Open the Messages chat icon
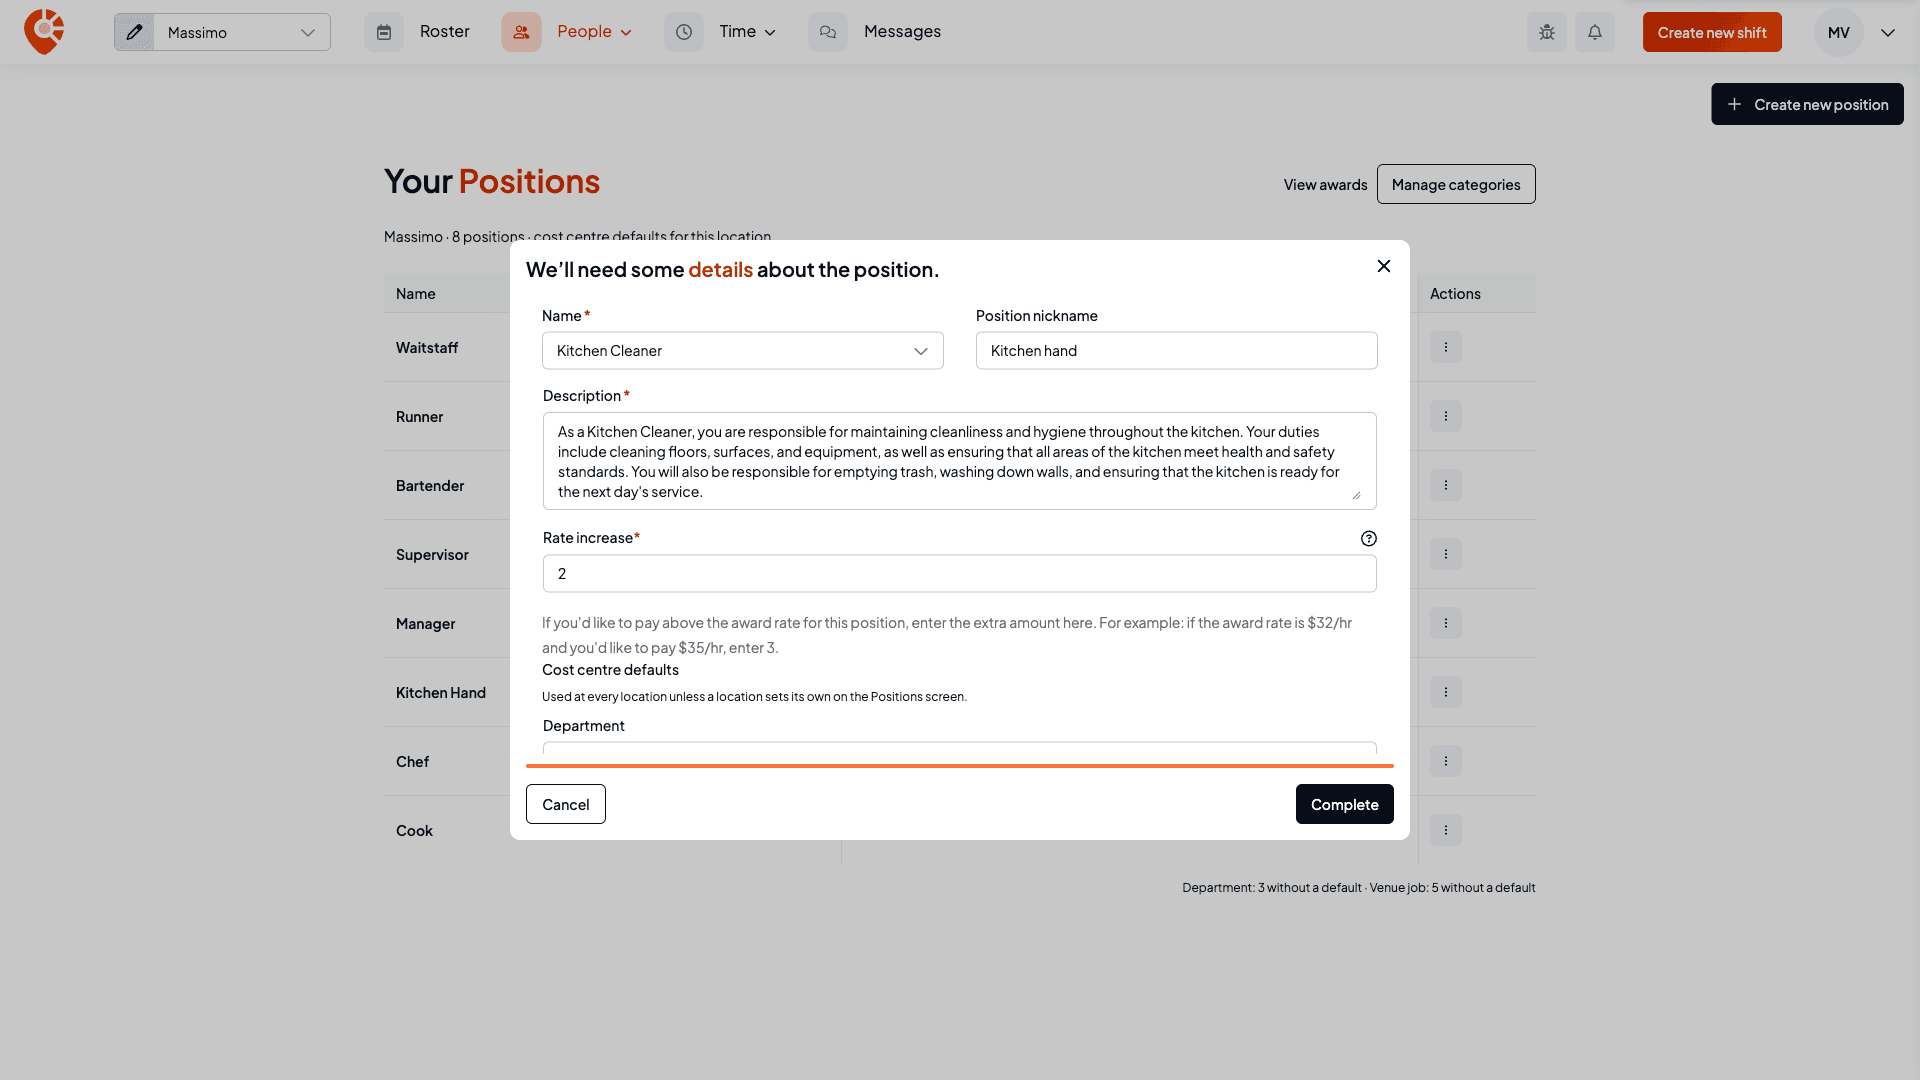The width and height of the screenshot is (1920, 1080). [828, 32]
